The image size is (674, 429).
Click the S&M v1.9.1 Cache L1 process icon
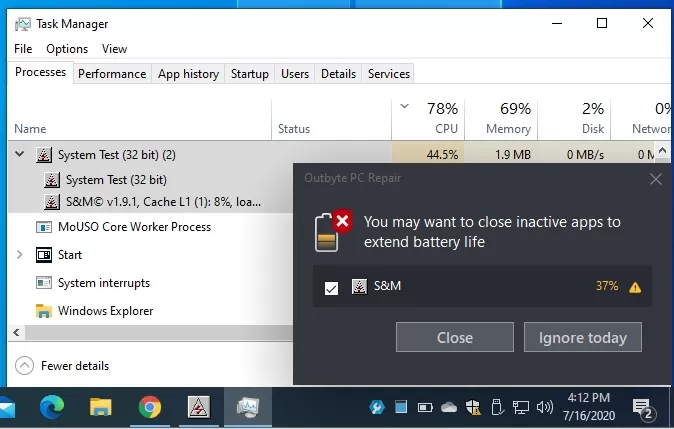(52, 202)
